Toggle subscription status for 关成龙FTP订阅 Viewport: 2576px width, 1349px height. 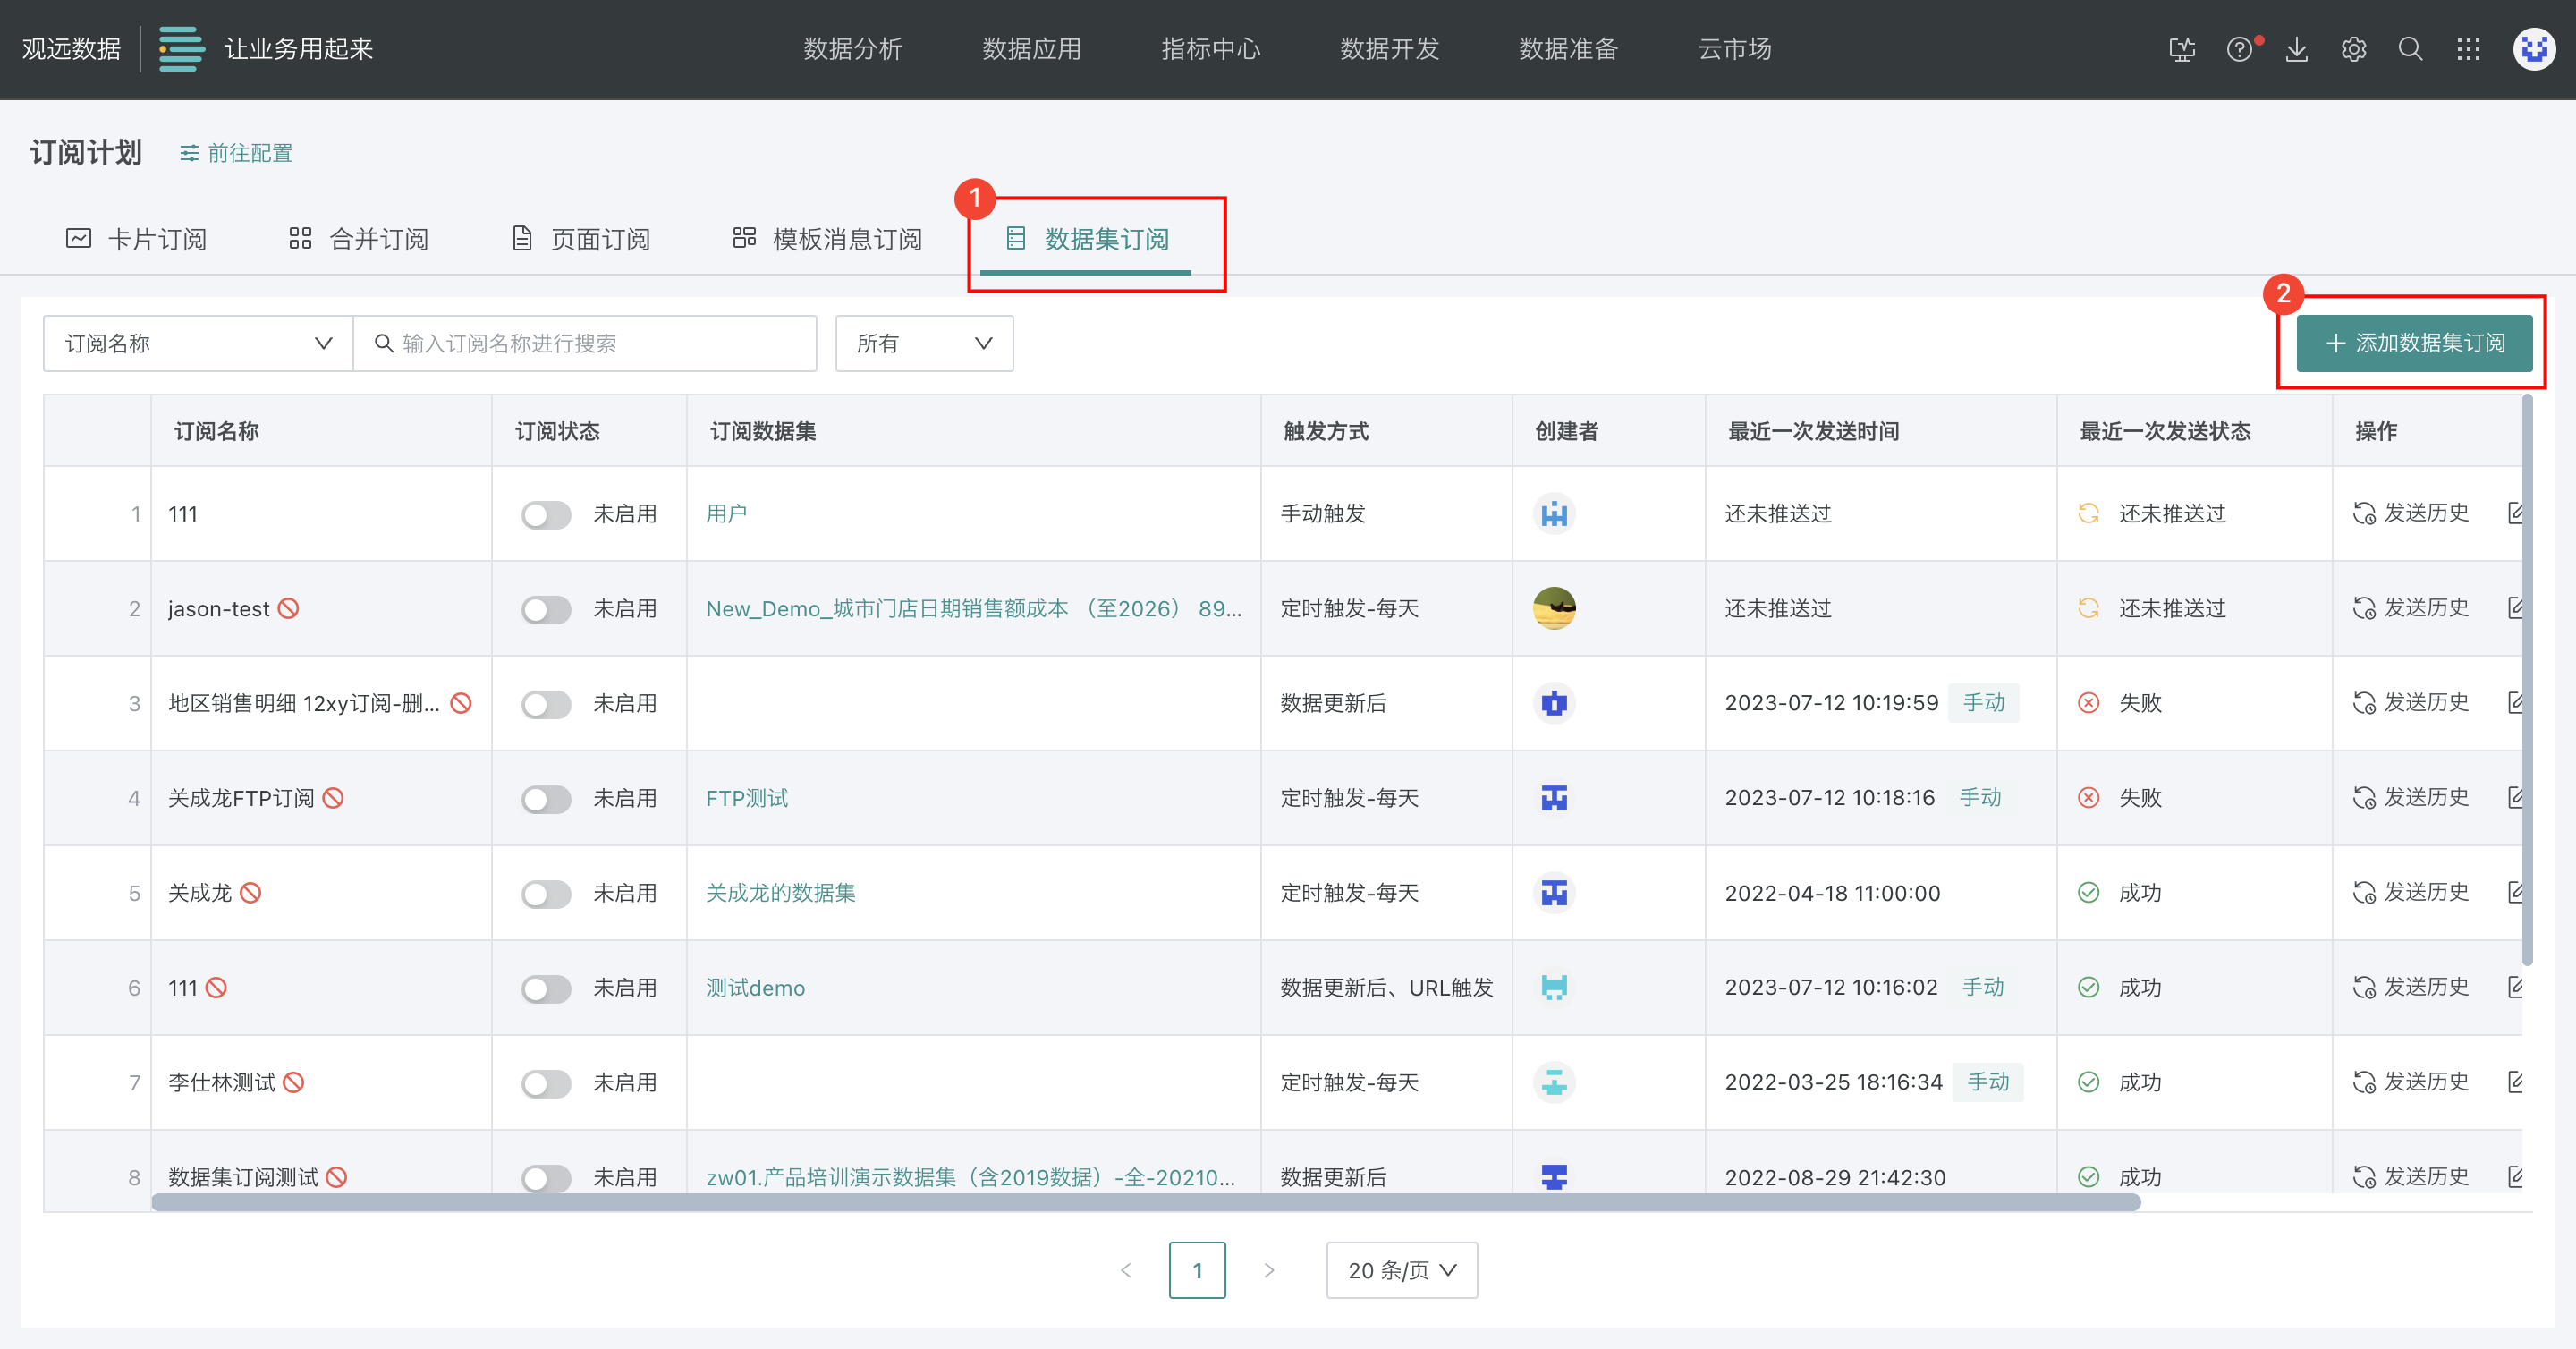(546, 798)
